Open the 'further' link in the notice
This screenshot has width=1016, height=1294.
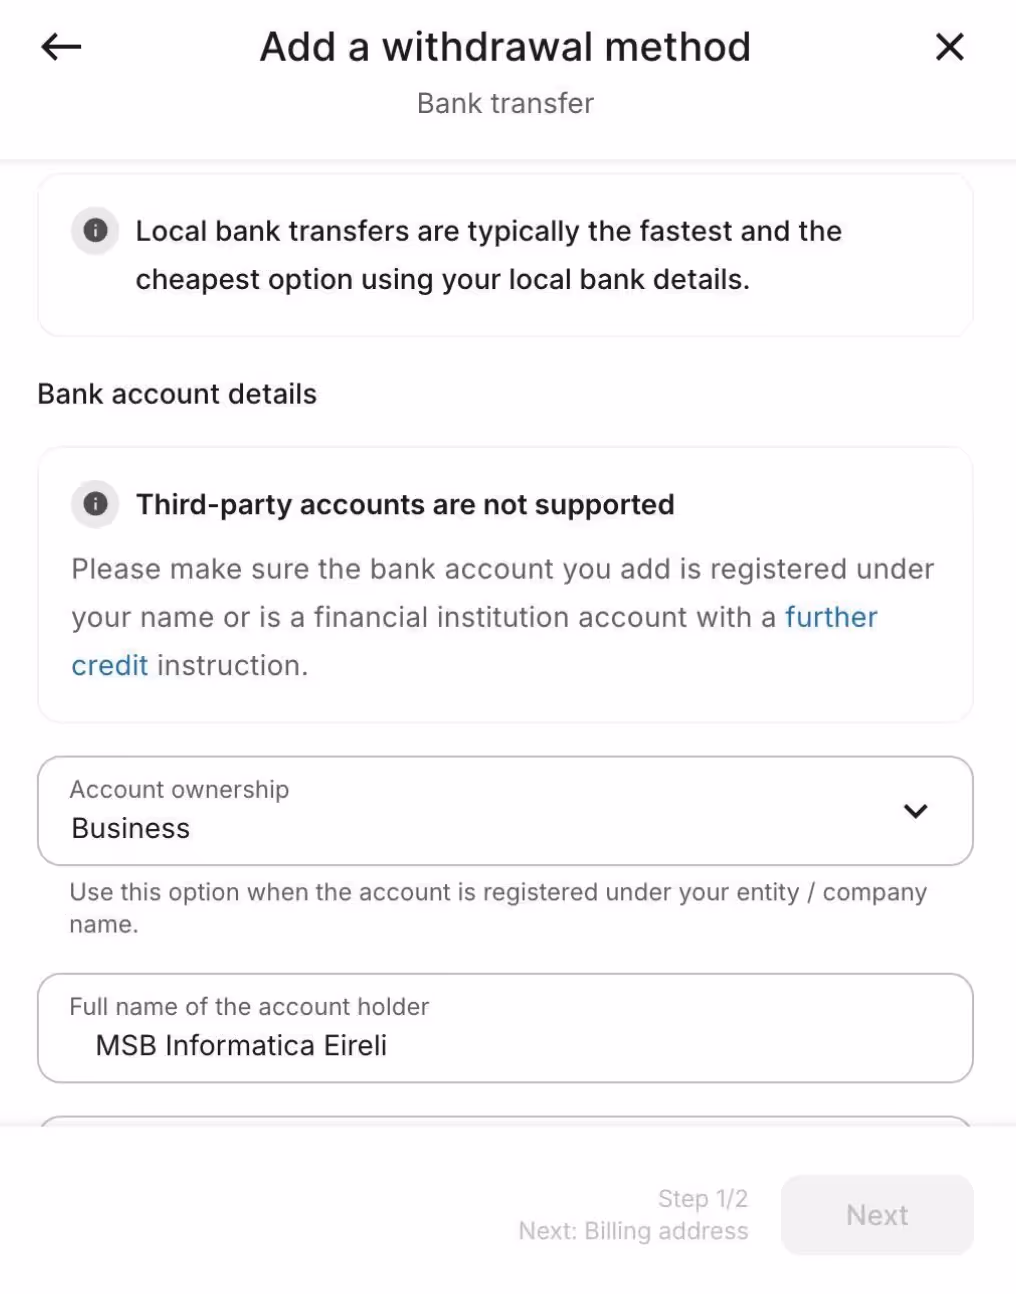click(x=831, y=617)
